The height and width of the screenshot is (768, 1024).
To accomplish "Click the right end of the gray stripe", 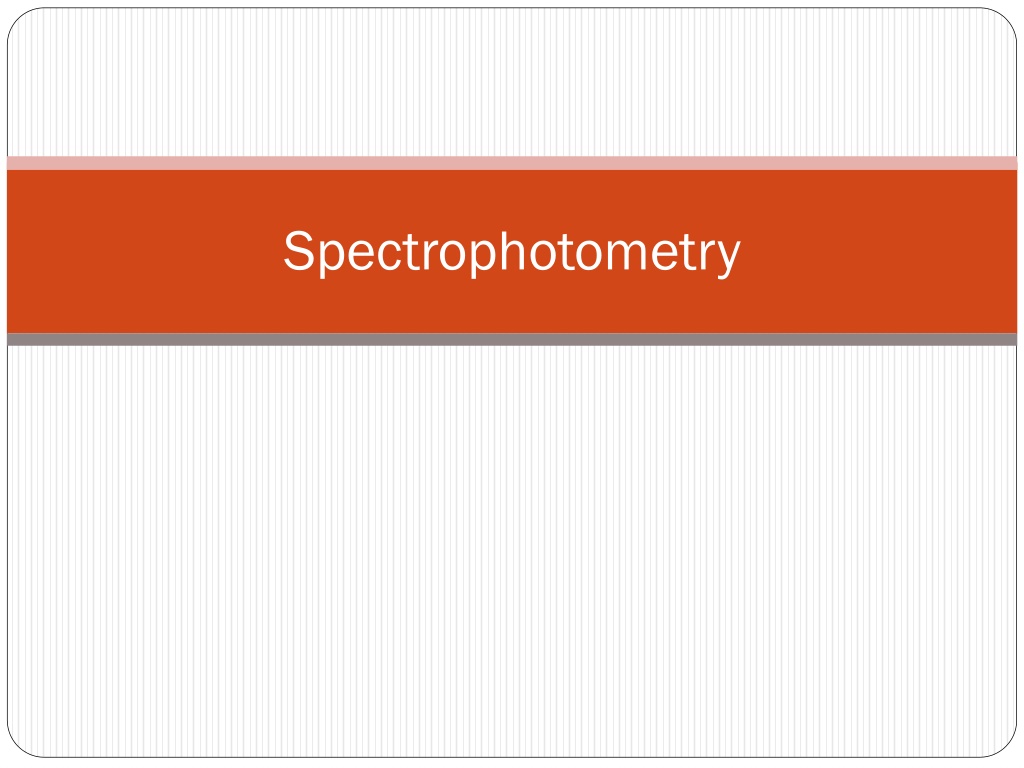I will coord(998,339).
